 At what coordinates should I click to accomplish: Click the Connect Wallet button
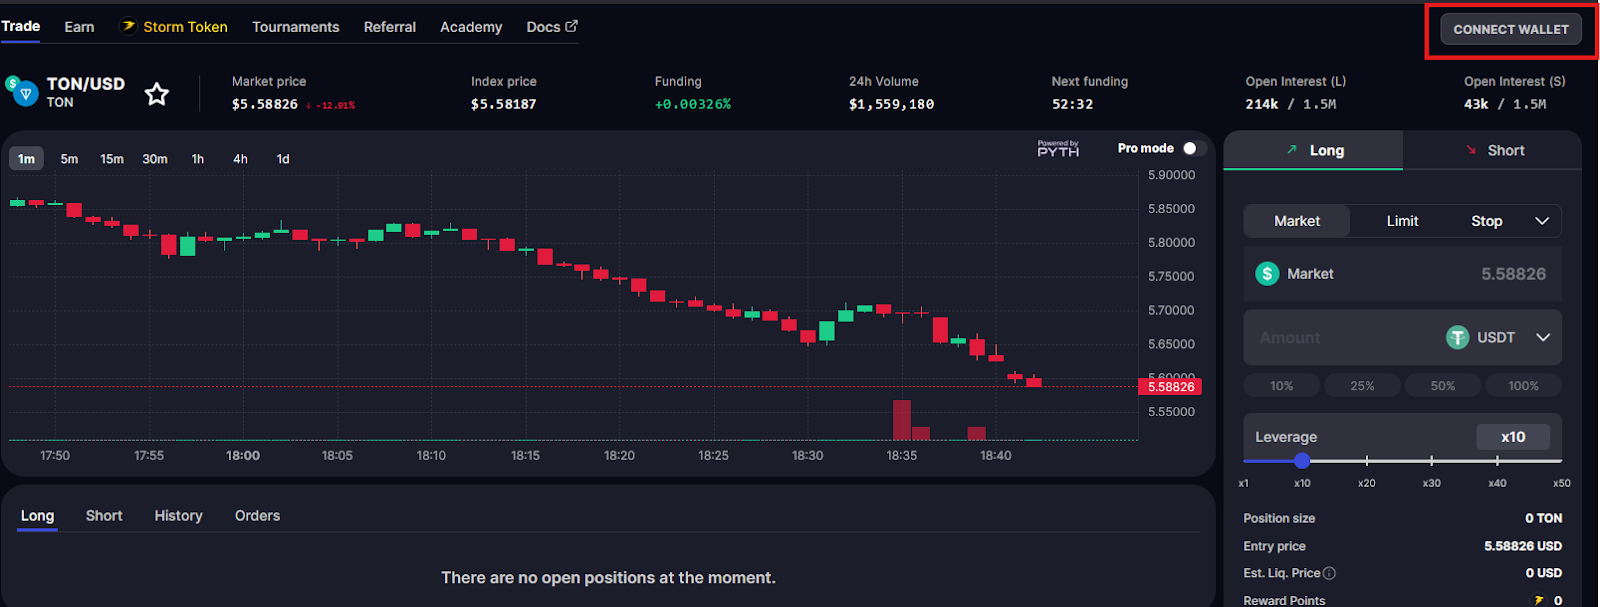point(1511,29)
